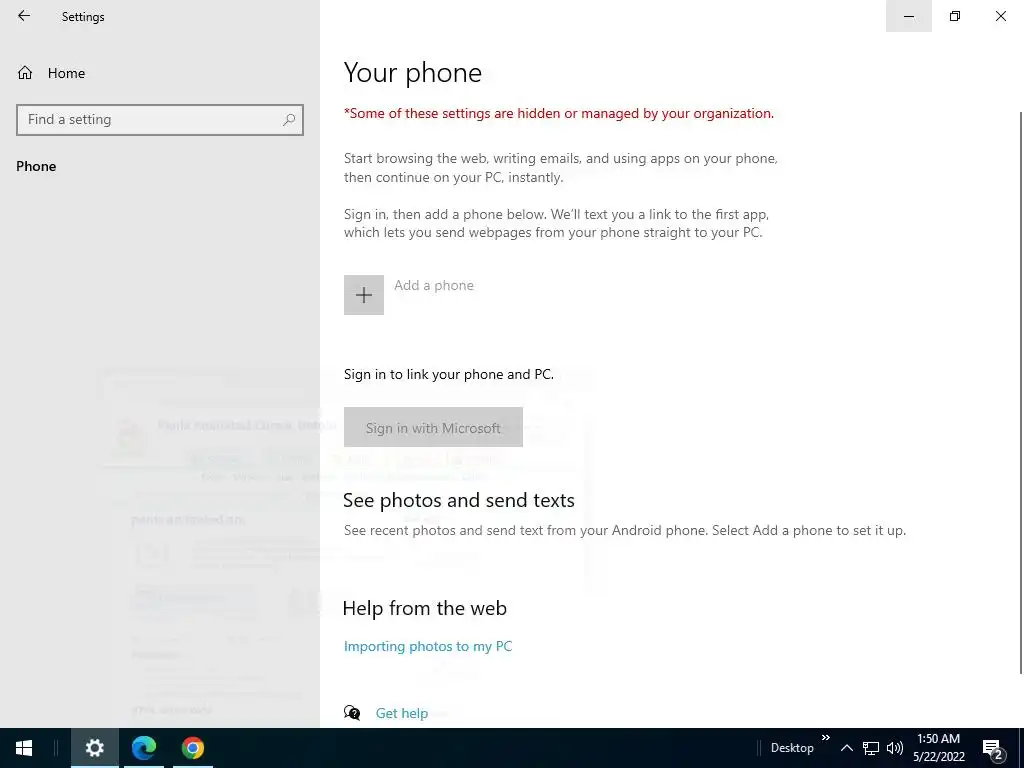The height and width of the screenshot is (768, 1024).
Task: Click the vertical scrollbar in Settings
Action: click(1020, 392)
